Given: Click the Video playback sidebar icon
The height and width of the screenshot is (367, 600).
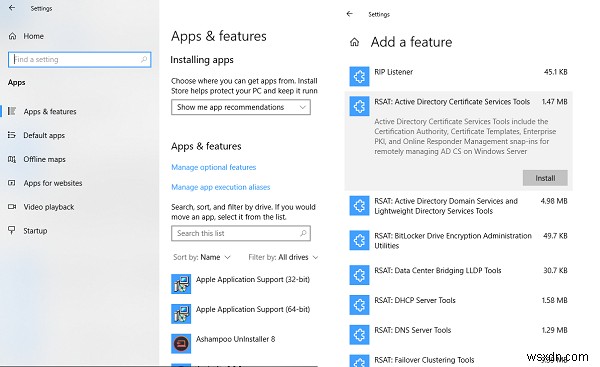Looking at the screenshot, I should pyautogui.click(x=12, y=207).
